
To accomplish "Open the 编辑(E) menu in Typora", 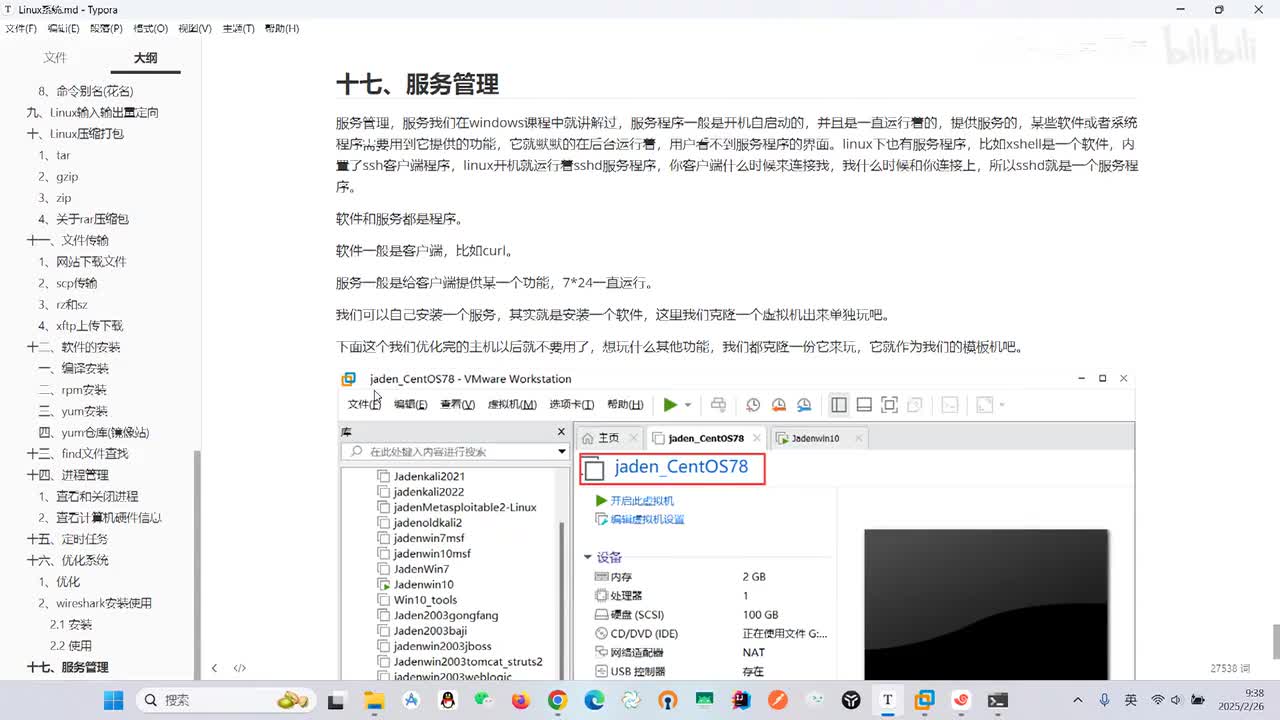I will point(64,29).
